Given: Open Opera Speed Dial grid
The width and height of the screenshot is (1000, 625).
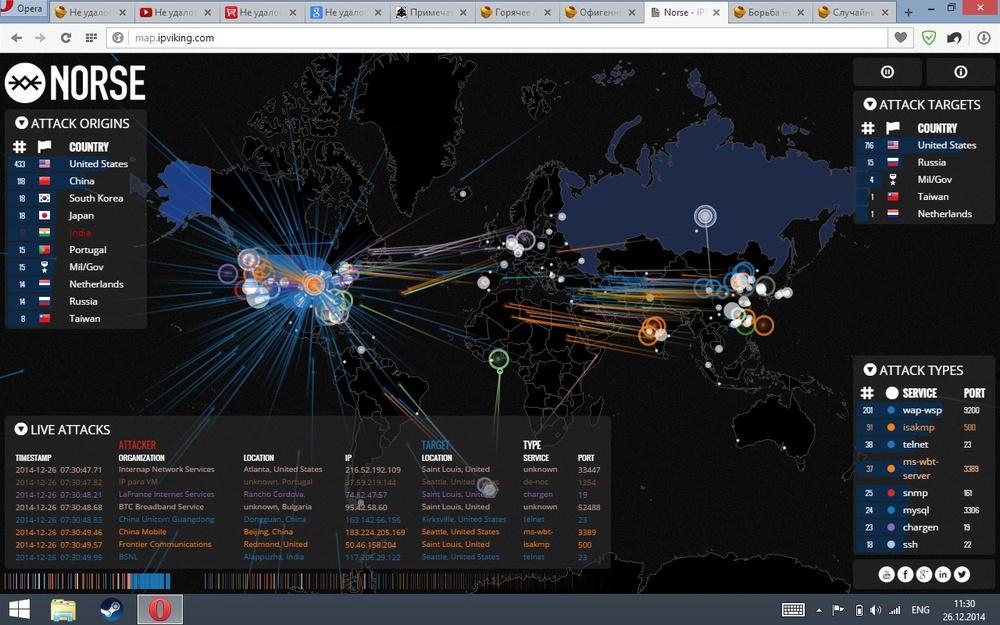Looking at the screenshot, I should [91, 38].
